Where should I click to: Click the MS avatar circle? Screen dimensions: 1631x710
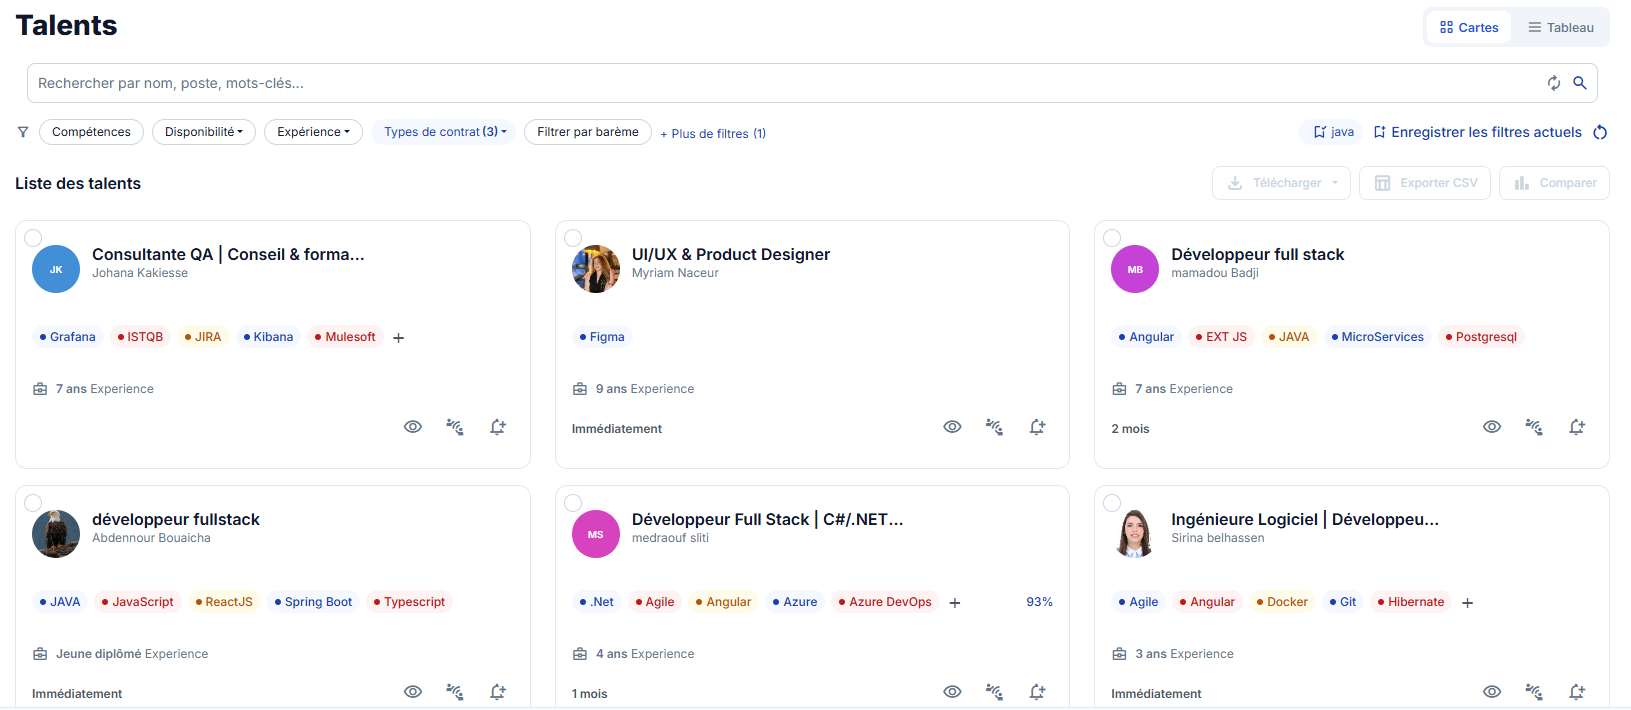(596, 534)
